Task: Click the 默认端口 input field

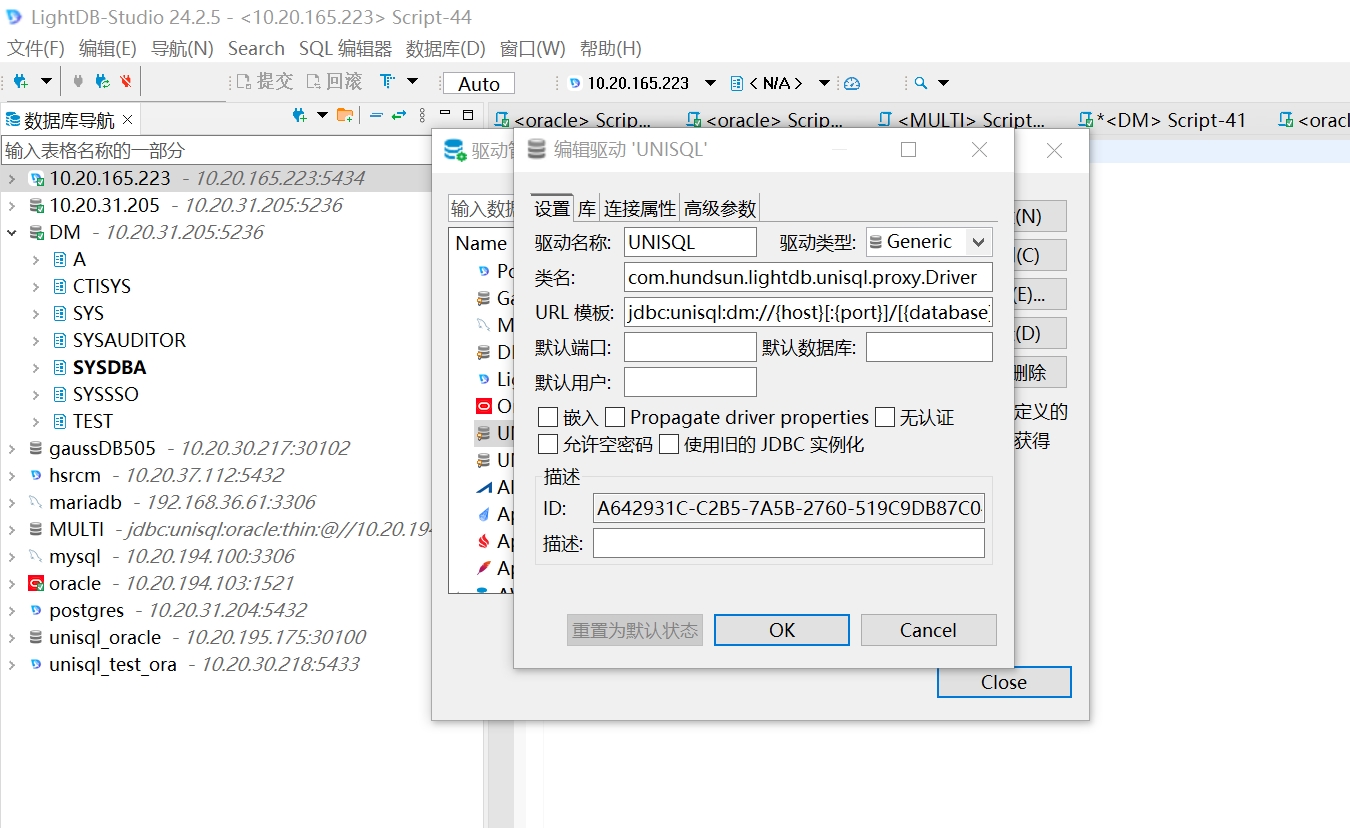Action: [x=690, y=347]
